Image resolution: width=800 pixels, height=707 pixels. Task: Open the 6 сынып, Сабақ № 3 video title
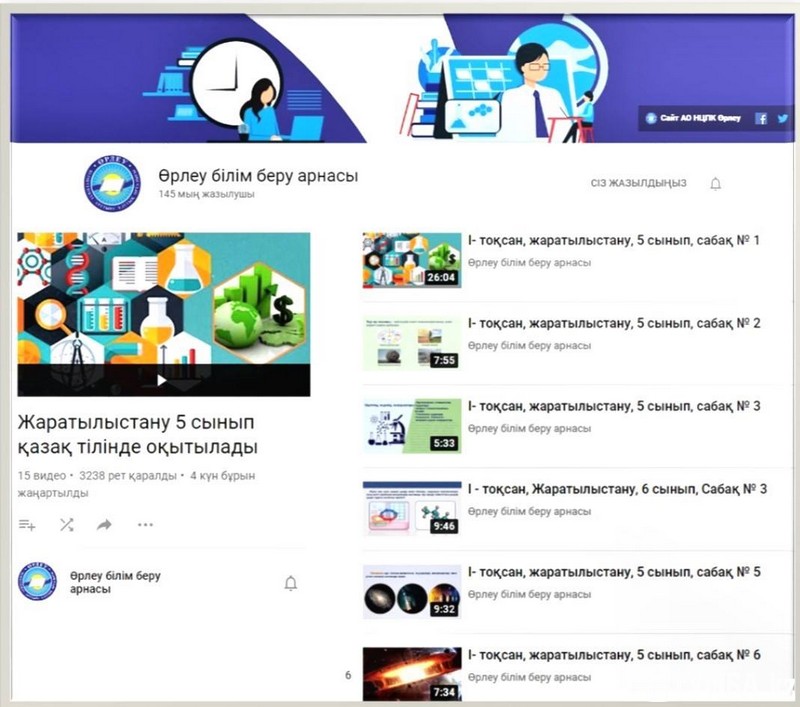pos(617,489)
